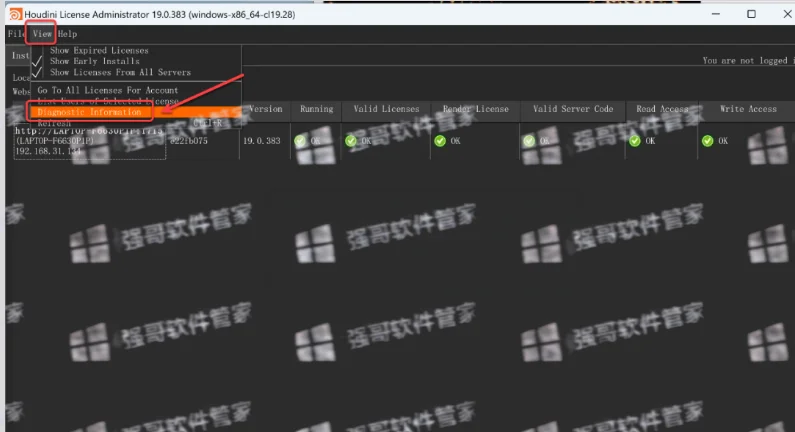Click the server code e22fb075 cell
The height and width of the screenshot is (432, 795).
click(x=189, y=141)
